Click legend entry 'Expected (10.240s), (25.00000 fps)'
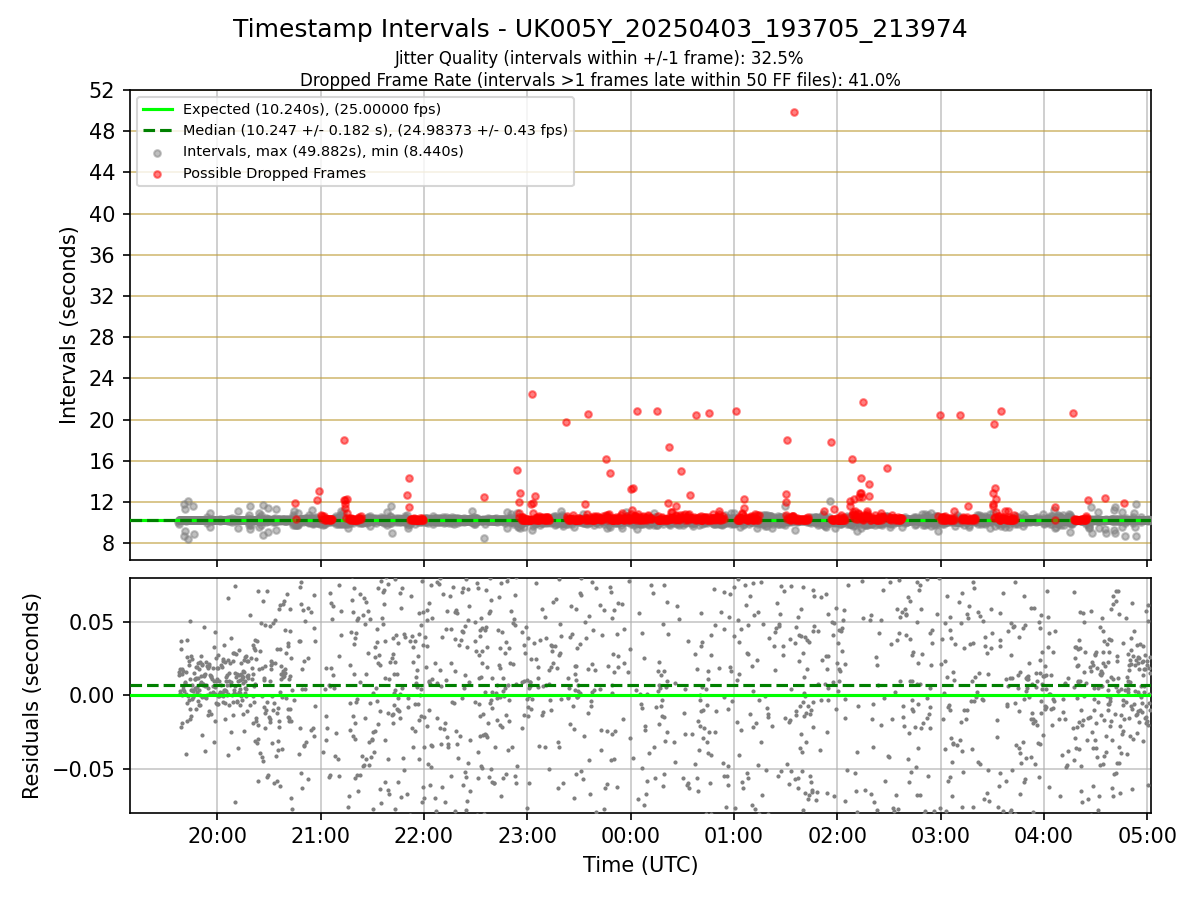This screenshot has height=900, width=1200. (x=312, y=109)
